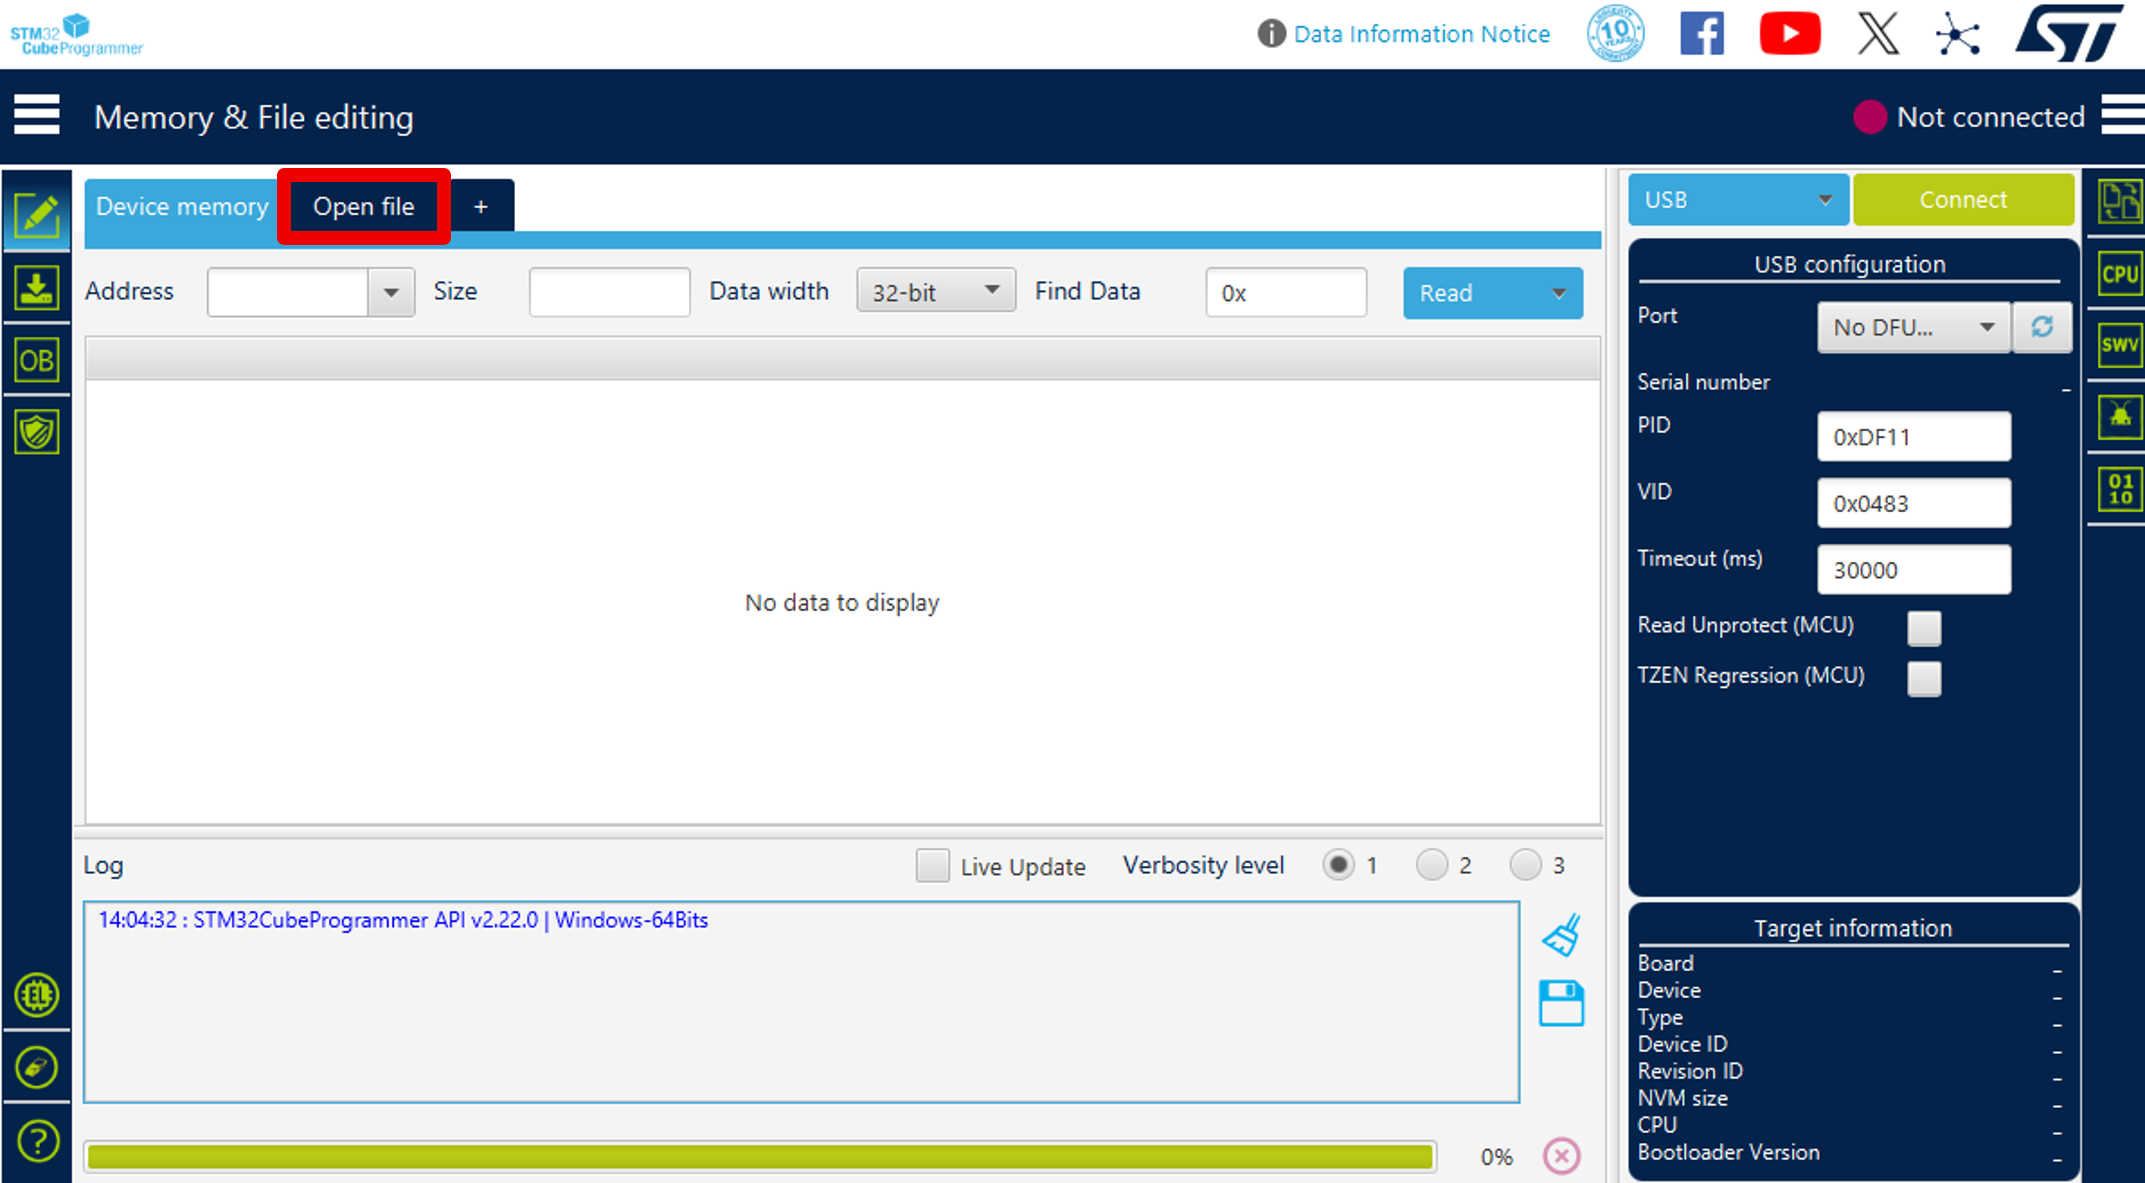Open the Port No DFU dropdown

point(1913,327)
